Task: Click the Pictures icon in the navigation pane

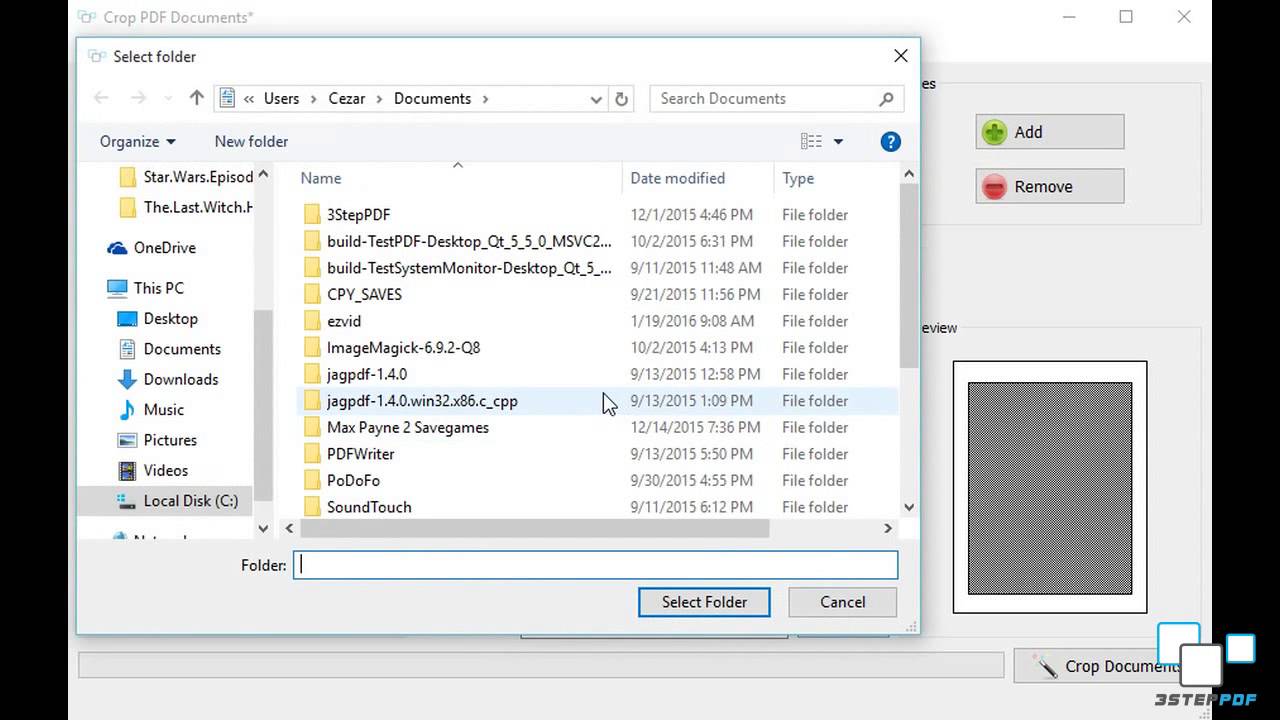Action: point(127,440)
